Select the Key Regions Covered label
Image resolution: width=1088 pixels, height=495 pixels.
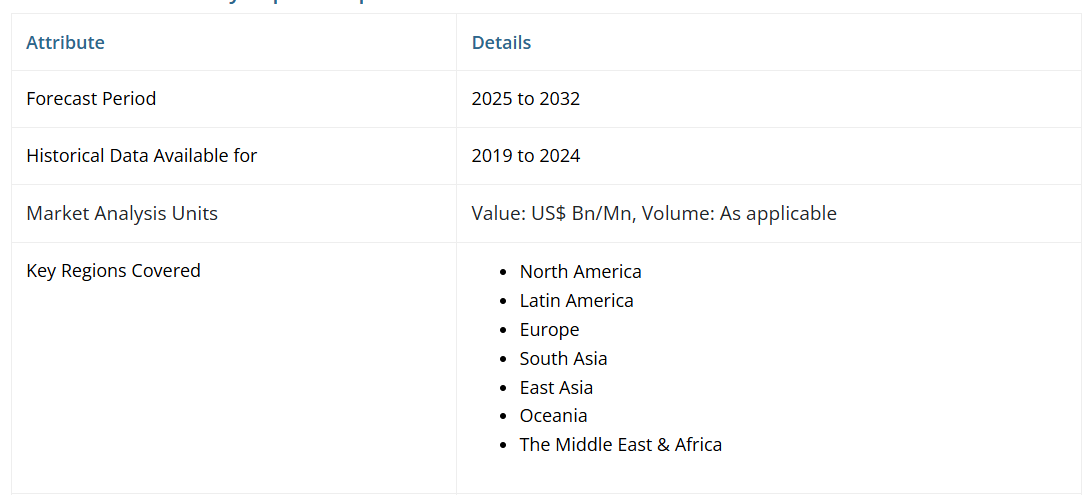tap(113, 271)
